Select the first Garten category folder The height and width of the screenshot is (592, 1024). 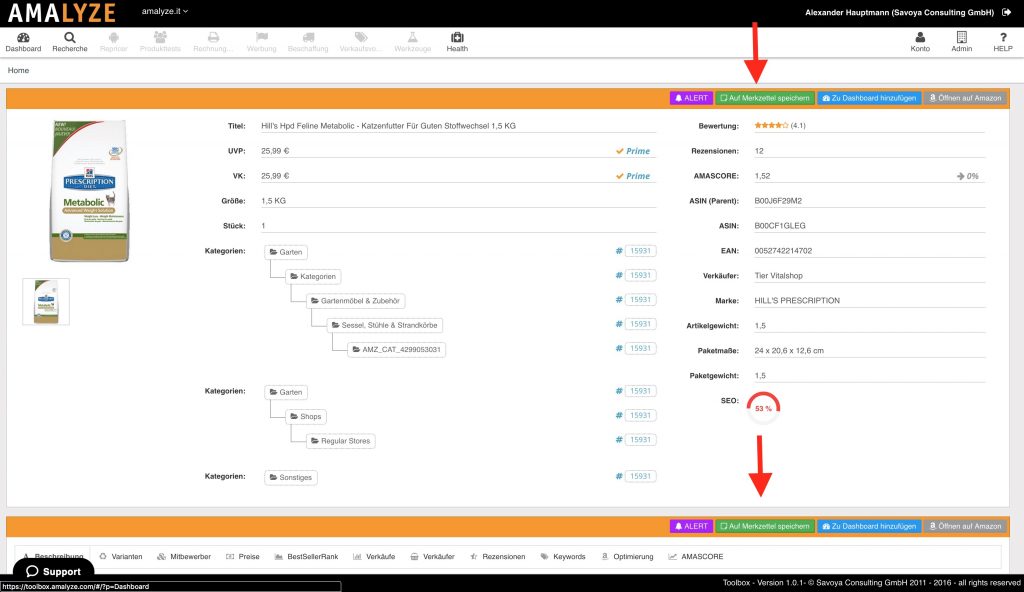[x=286, y=252]
